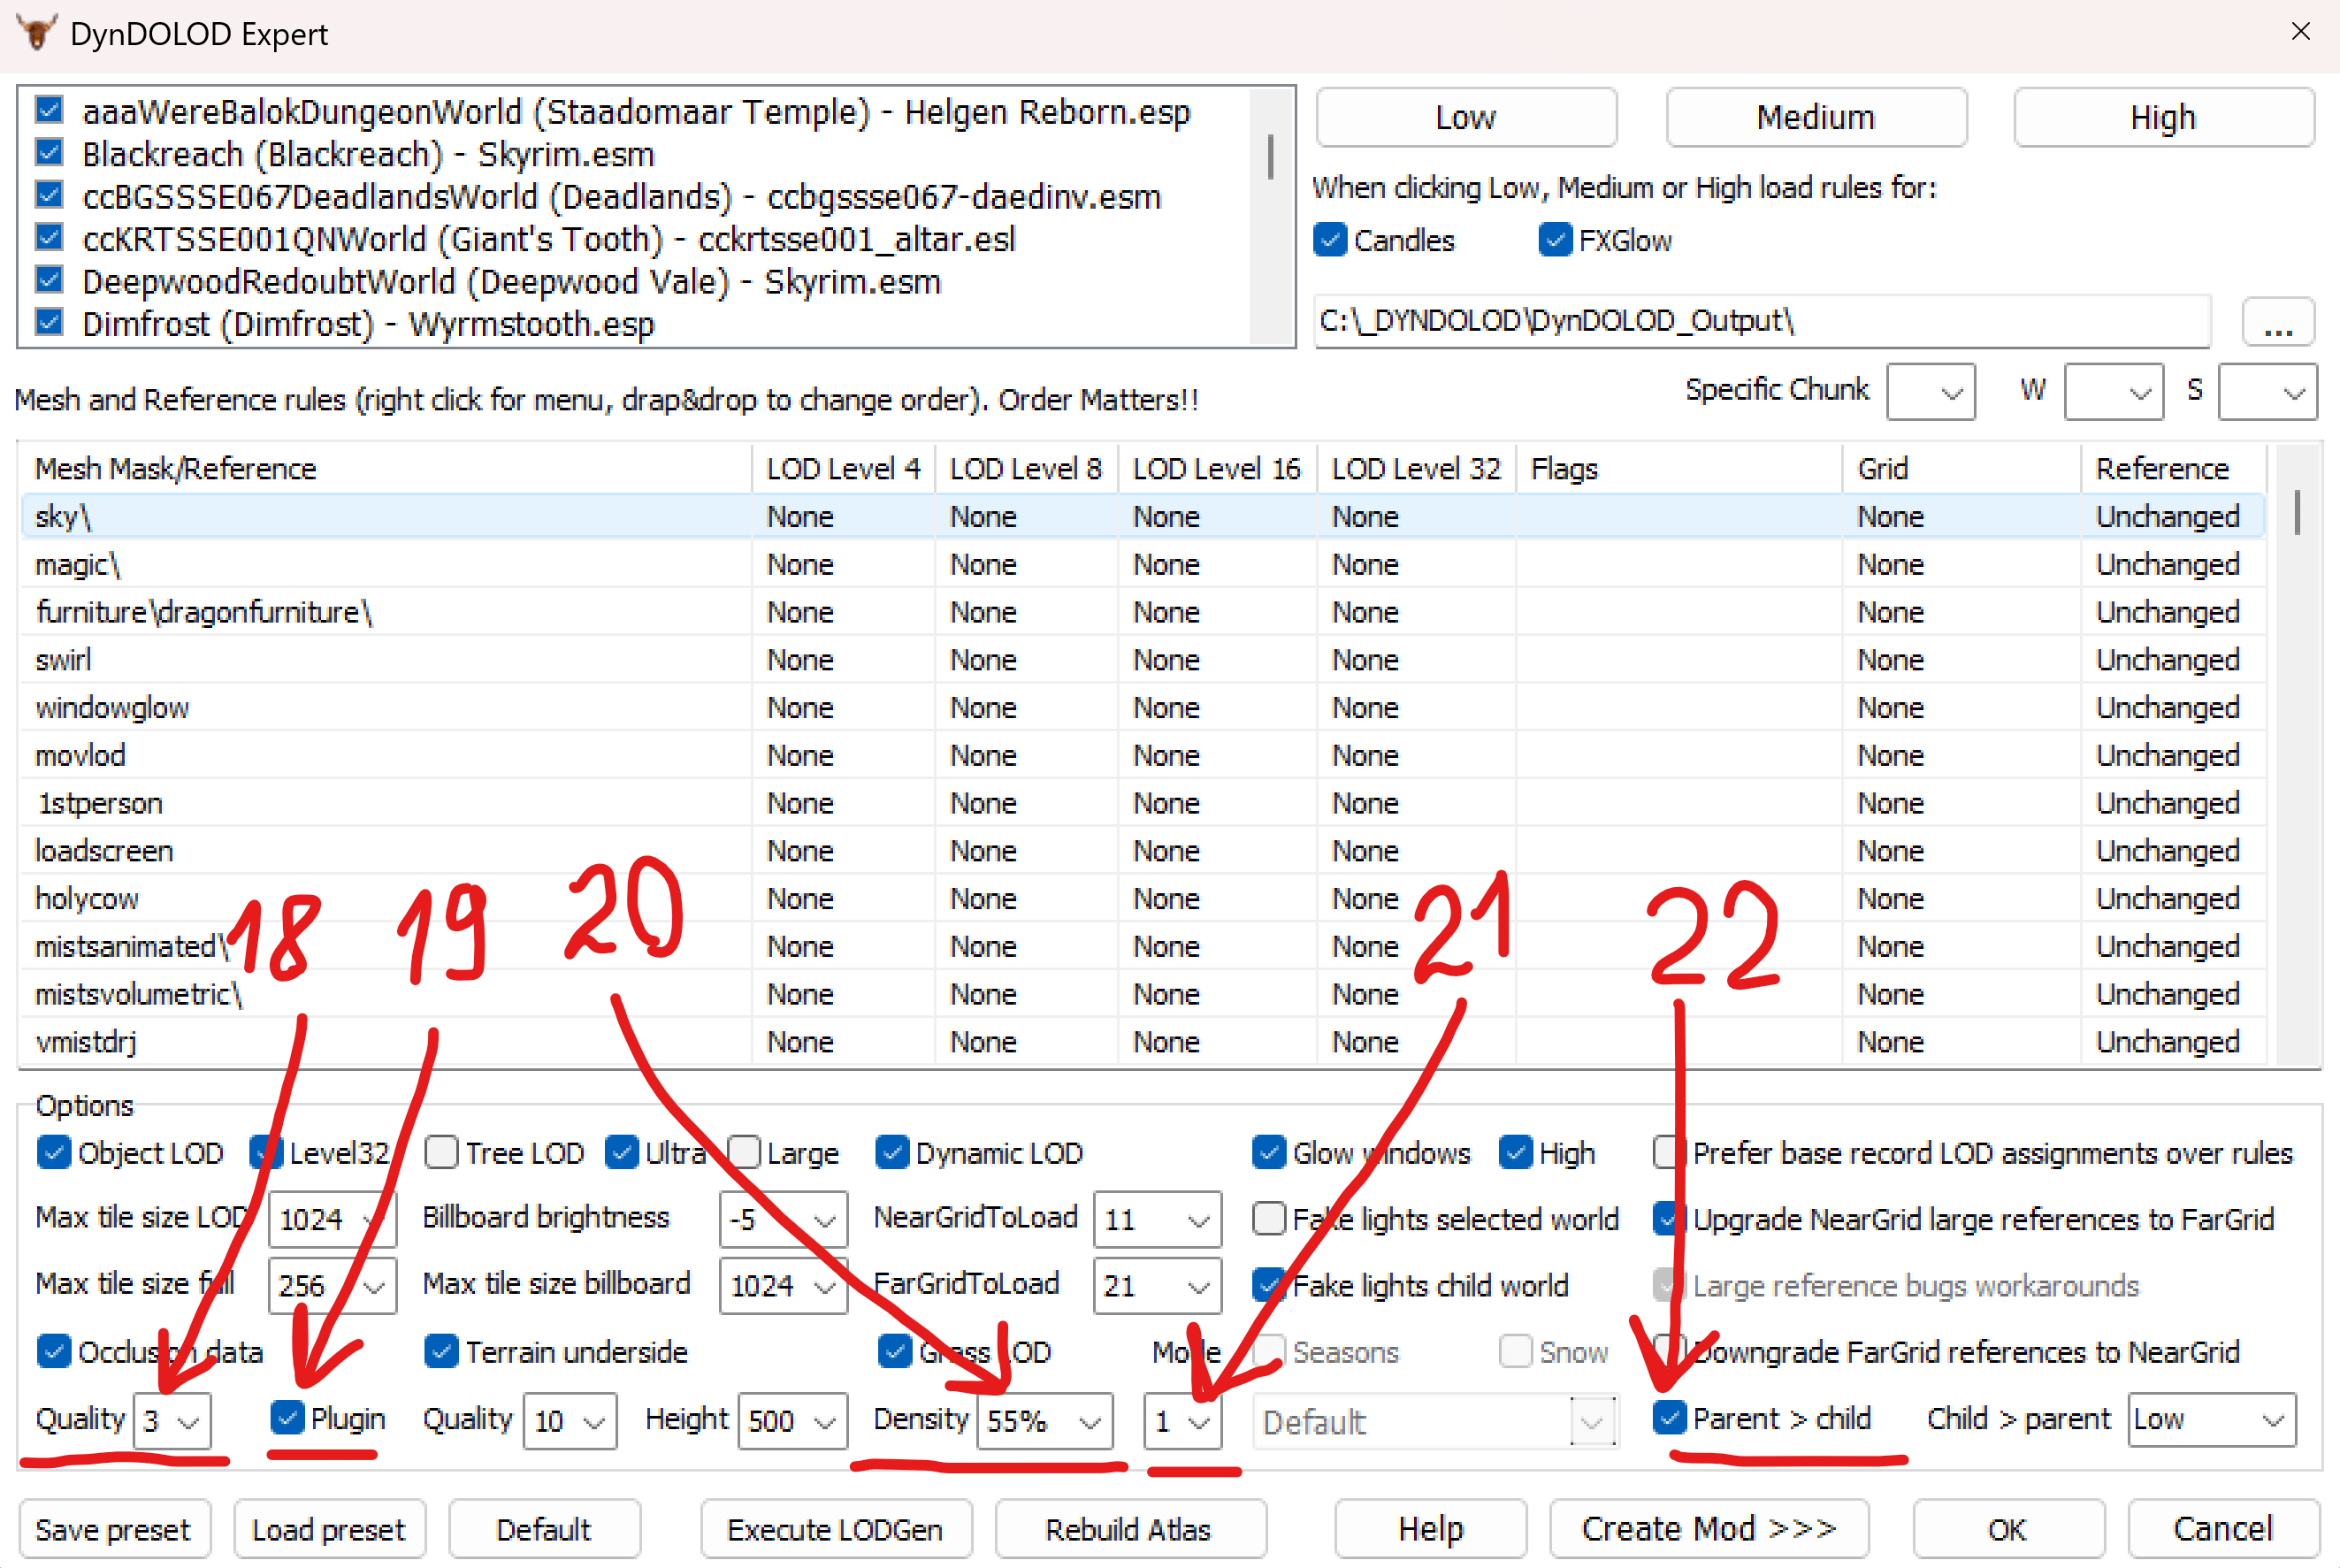Click the High preset button
Screen dimensions: 2340x1568
[2162, 118]
